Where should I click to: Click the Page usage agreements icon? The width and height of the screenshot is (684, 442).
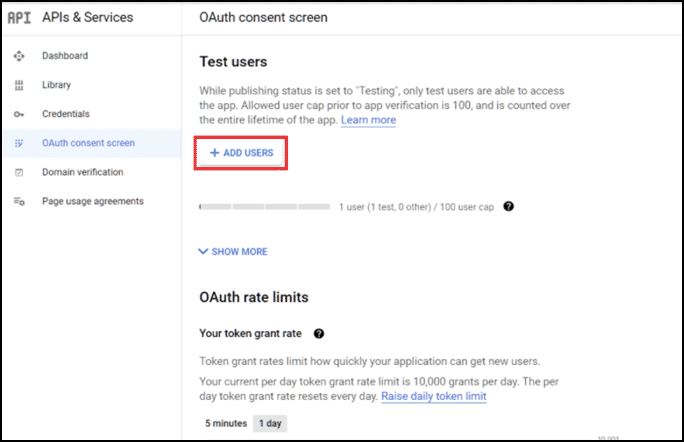pyautogui.click(x=19, y=201)
